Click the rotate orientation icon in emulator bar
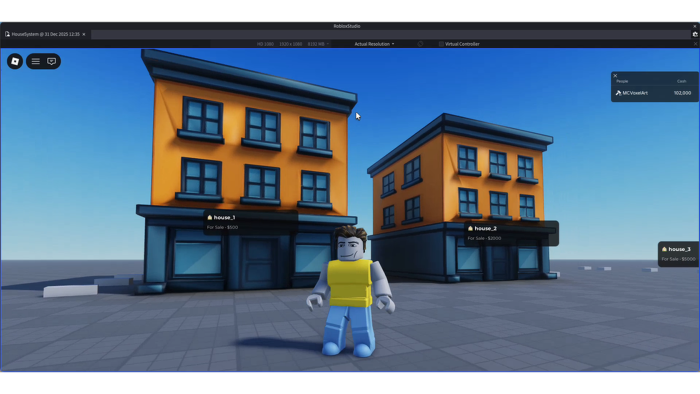The image size is (700, 394). click(420, 44)
